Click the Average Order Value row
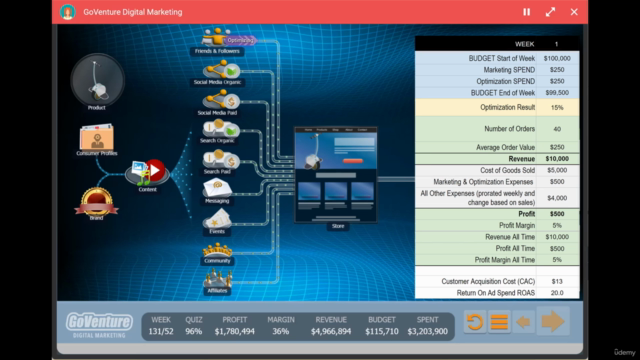640x360 pixels. [x=497, y=147]
